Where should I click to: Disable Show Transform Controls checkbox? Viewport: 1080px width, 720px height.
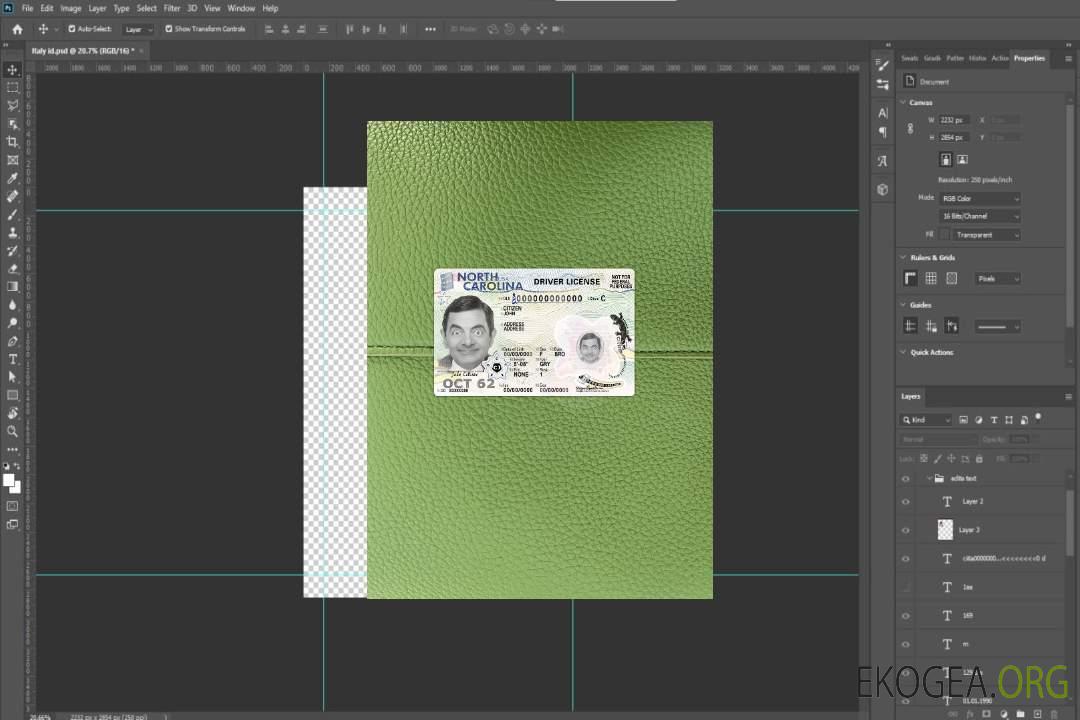pyautogui.click(x=169, y=29)
